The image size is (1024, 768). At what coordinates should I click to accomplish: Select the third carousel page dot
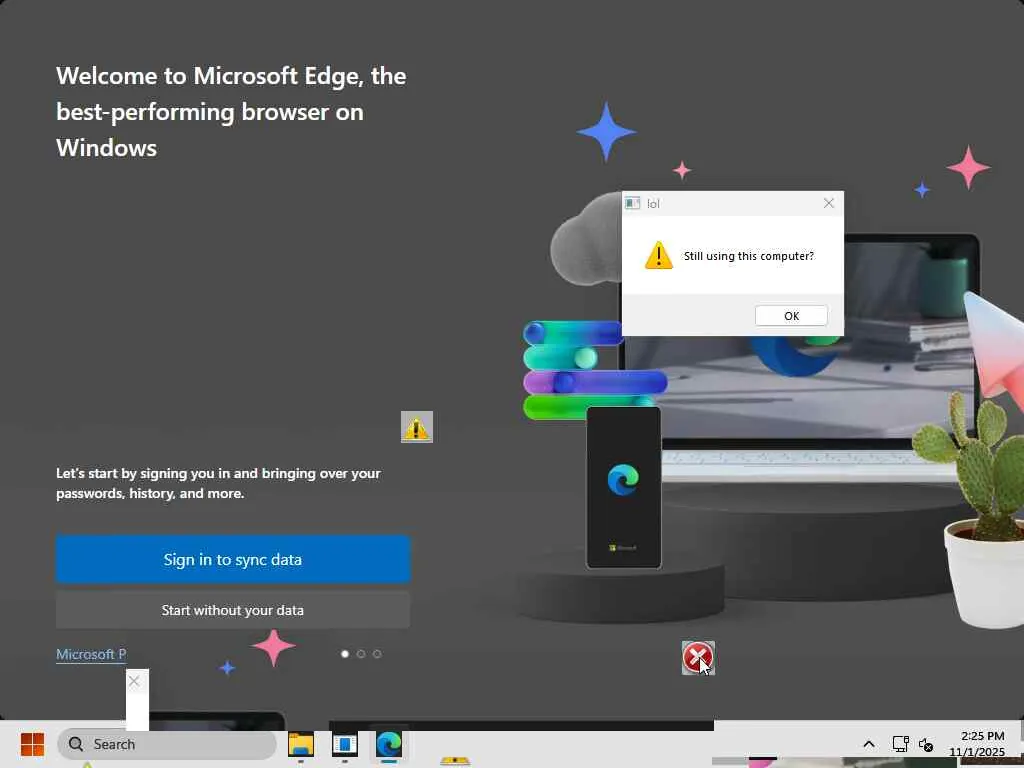[377, 654]
